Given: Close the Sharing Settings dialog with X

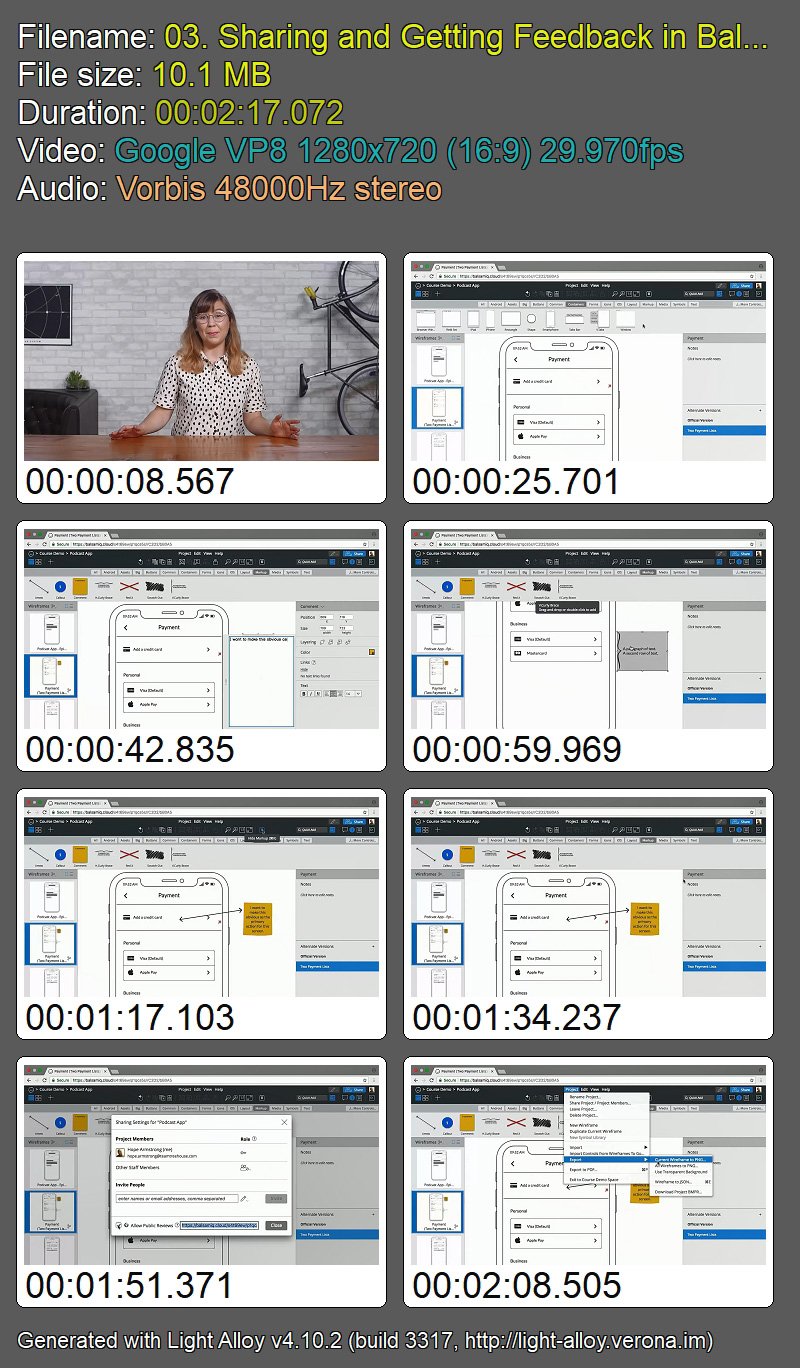Looking at the screenshot, I should [x=284, y=1122].
